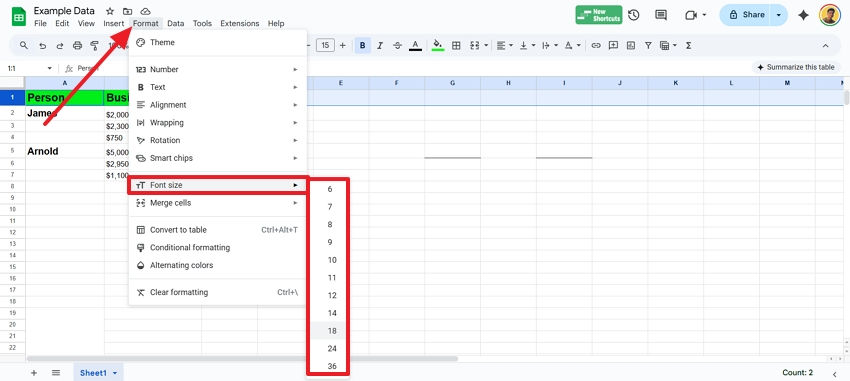Expand the Wrapping submenu
This screenshot has width=850, height=381.
tap(218, 122)
